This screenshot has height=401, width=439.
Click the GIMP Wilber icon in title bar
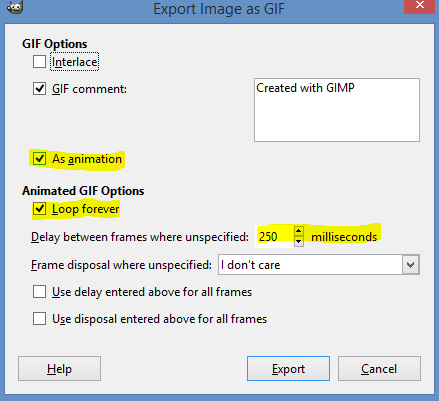tap(15, 6)
